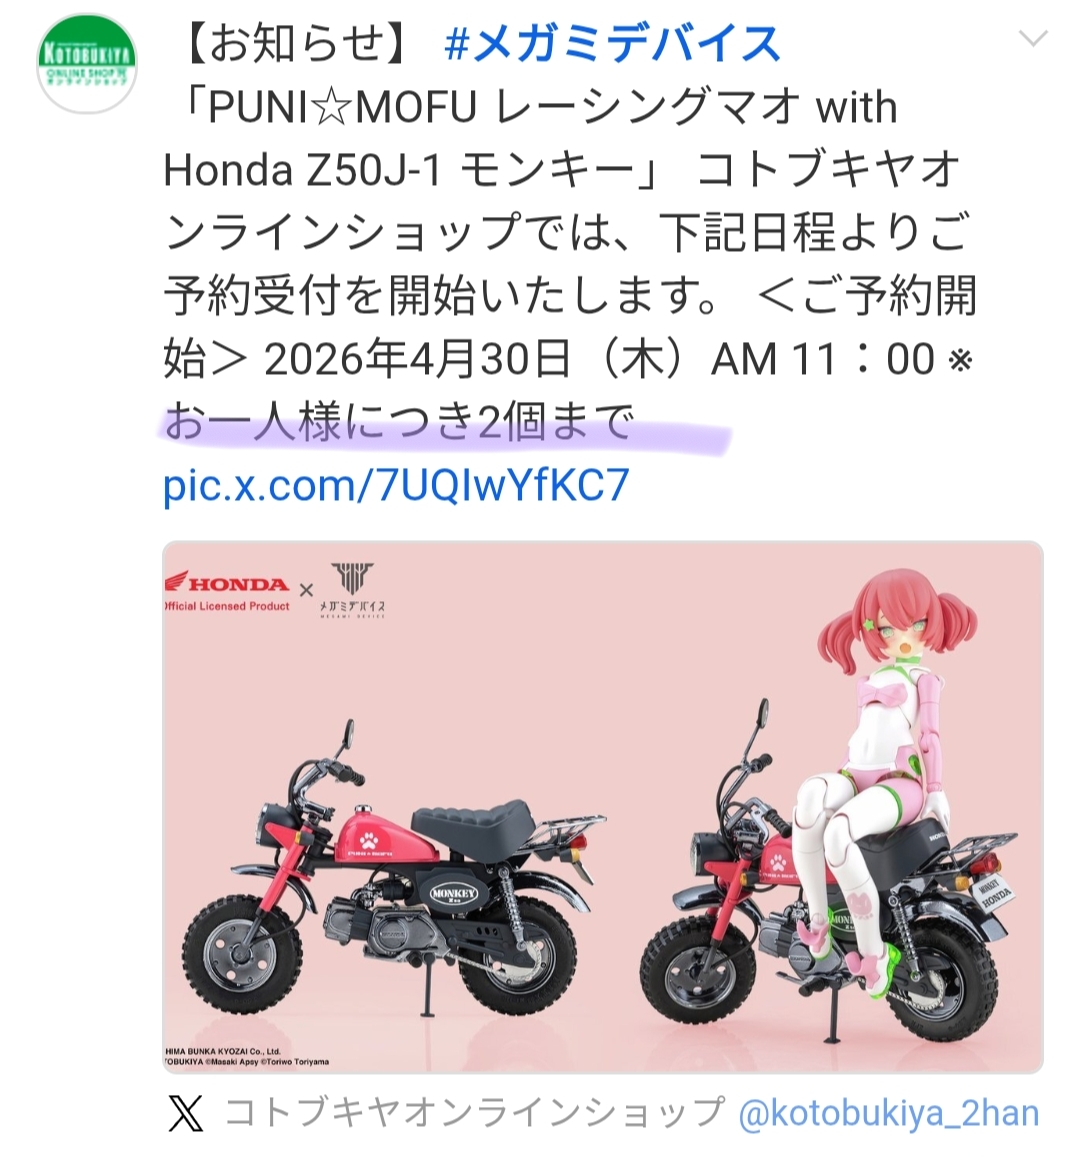Image resolution: width=1080 pixels, height=1157 pixels.
Task: Expand the tweet options chevron
Action: coord(1033,38)
